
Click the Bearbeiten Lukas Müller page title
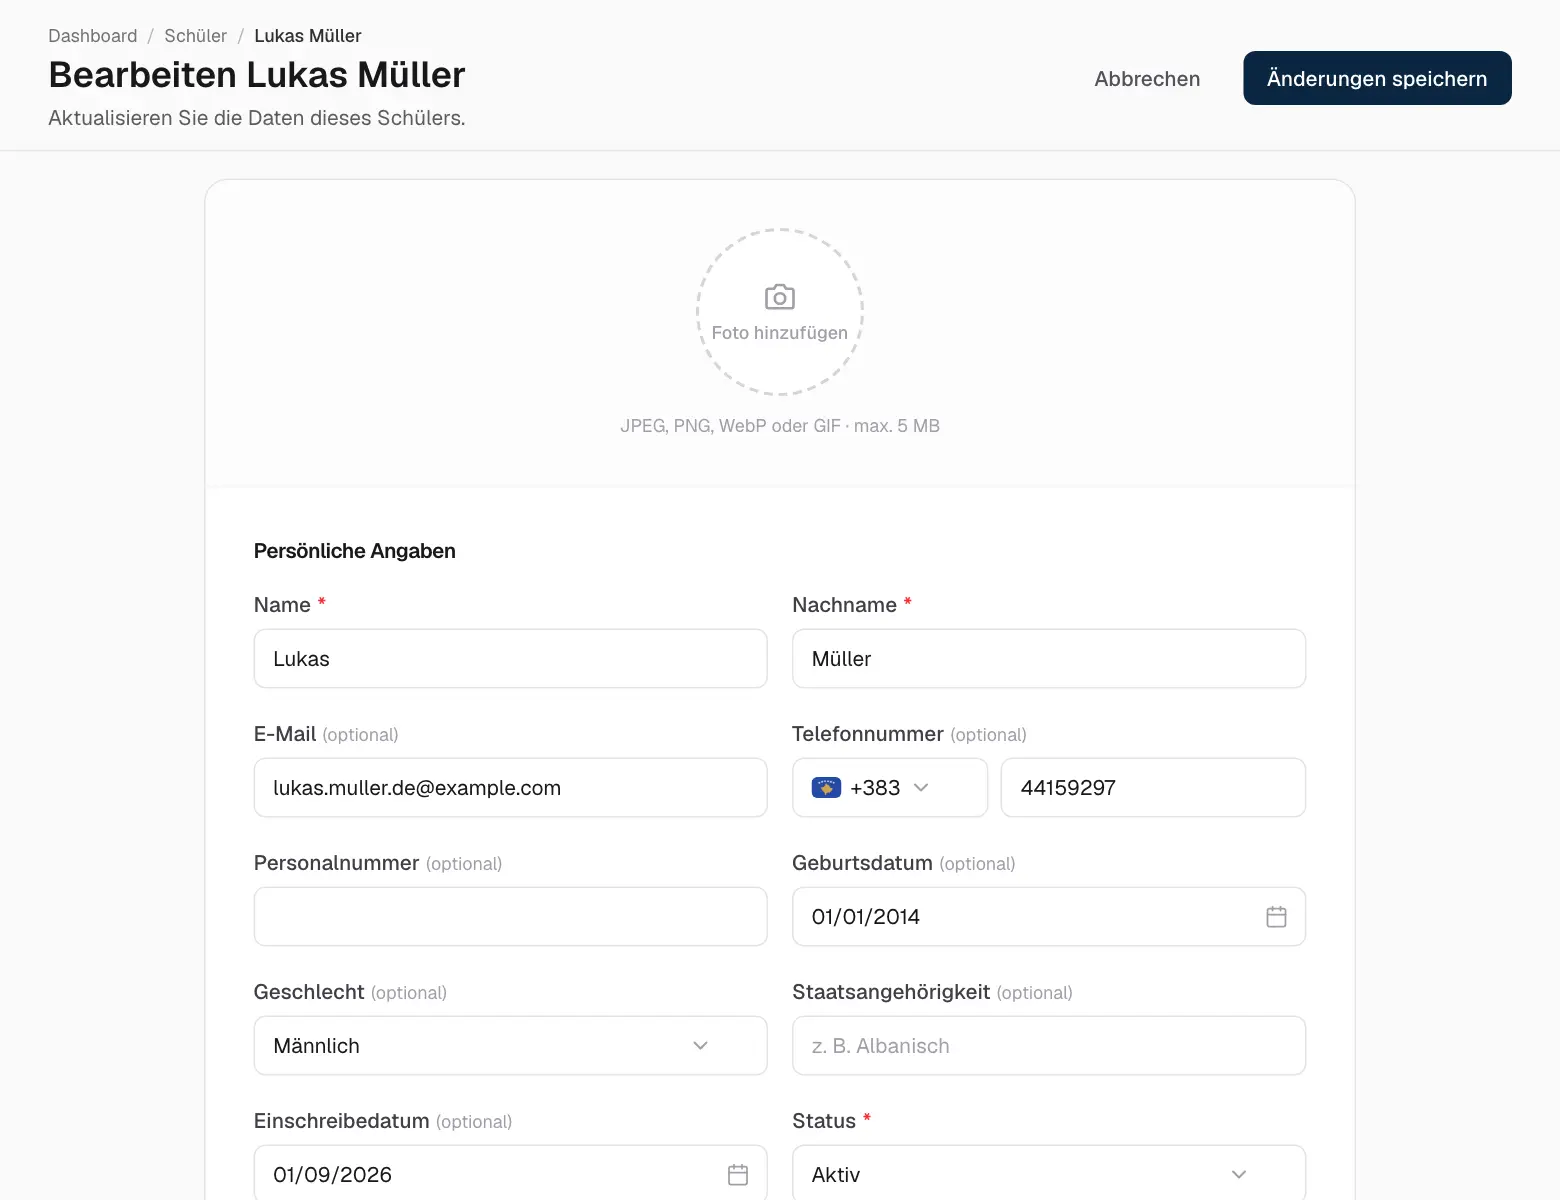[257, 75]
